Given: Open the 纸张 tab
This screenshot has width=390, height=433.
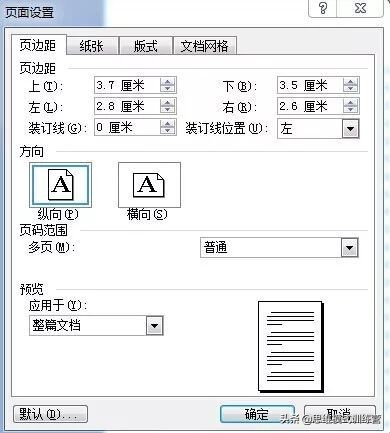Looking at the screenshot, I should (x=92, y=46).
